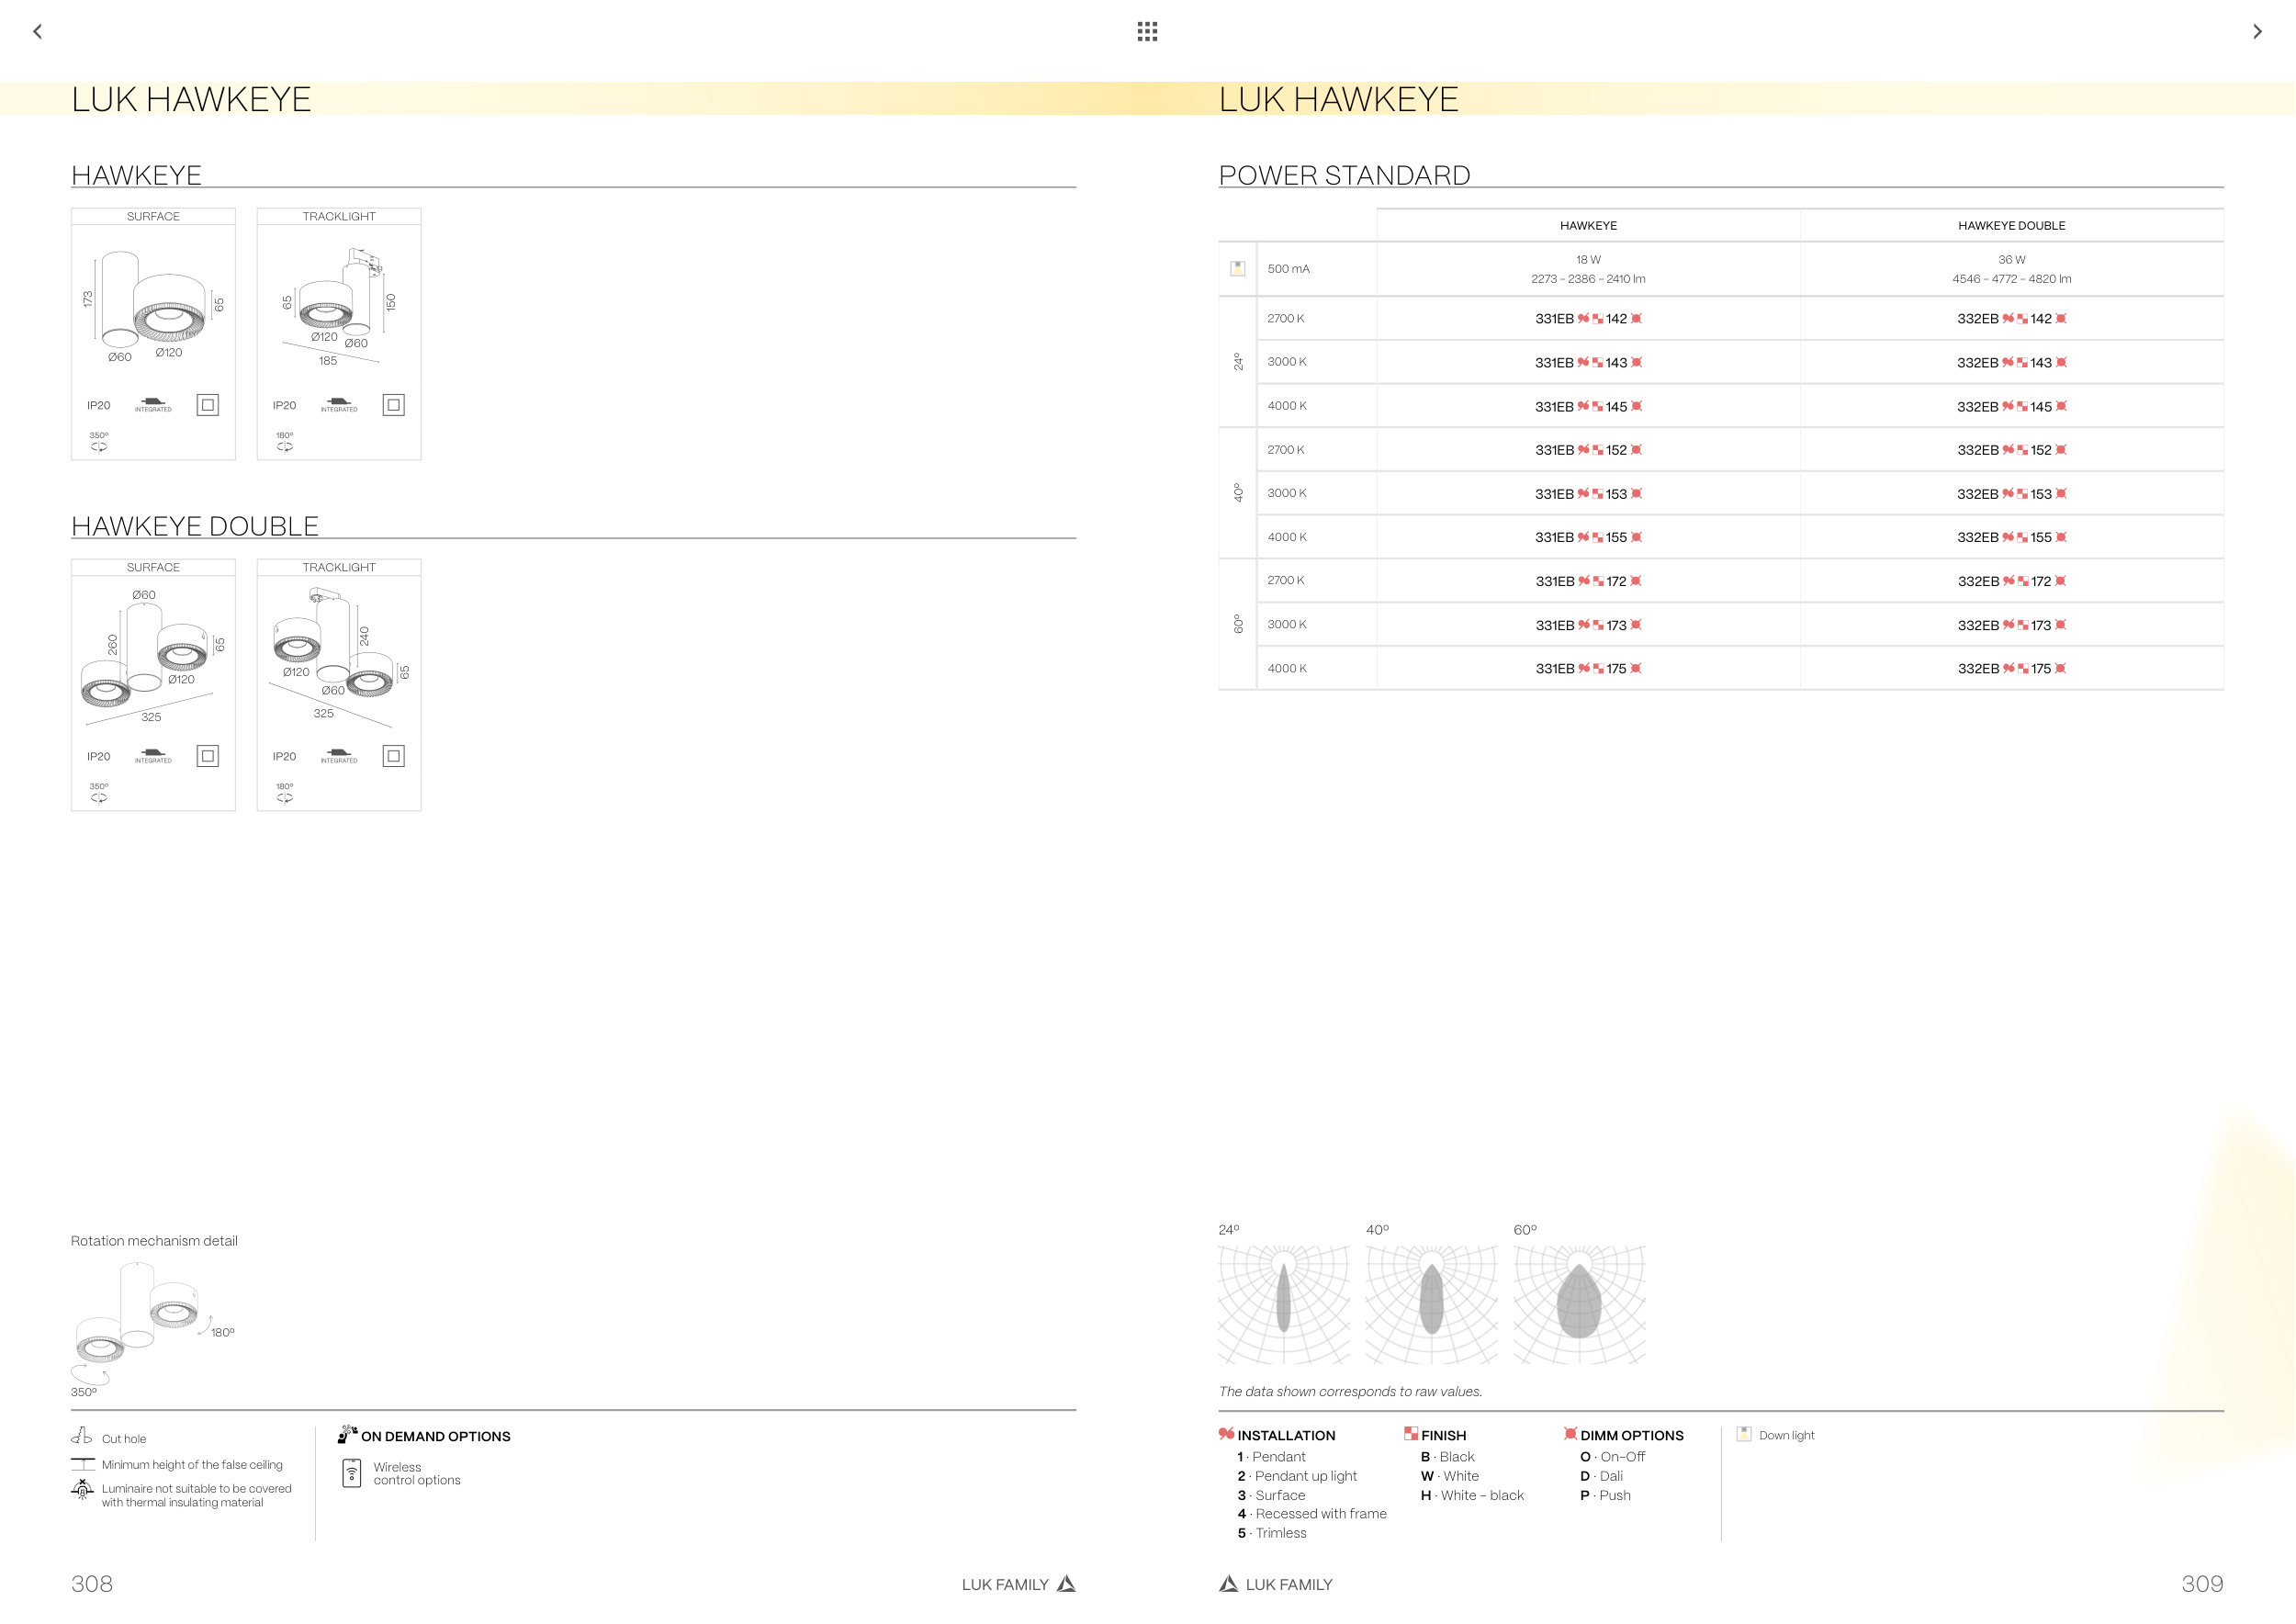Click the Dimm Options legend icon

[x=1570, y=1434]
